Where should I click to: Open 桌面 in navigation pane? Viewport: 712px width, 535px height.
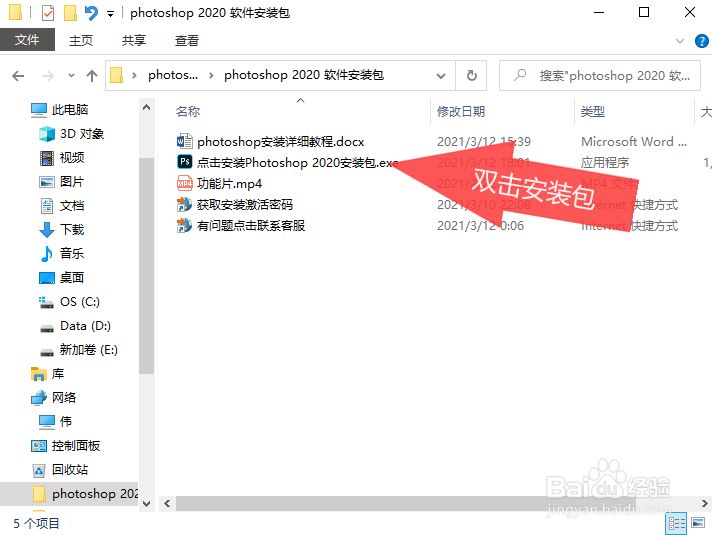tap(72, 277)
